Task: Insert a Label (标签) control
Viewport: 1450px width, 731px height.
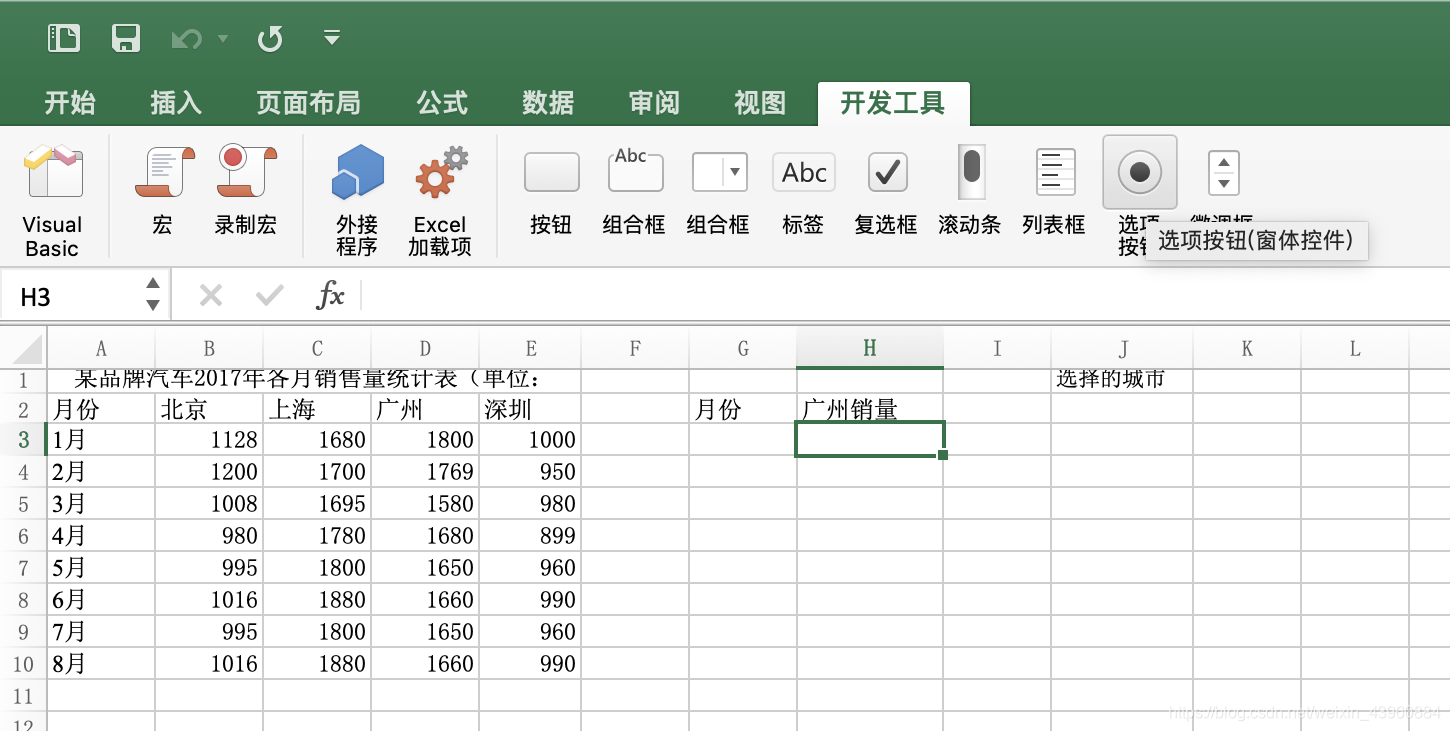Action: (804, 190)
